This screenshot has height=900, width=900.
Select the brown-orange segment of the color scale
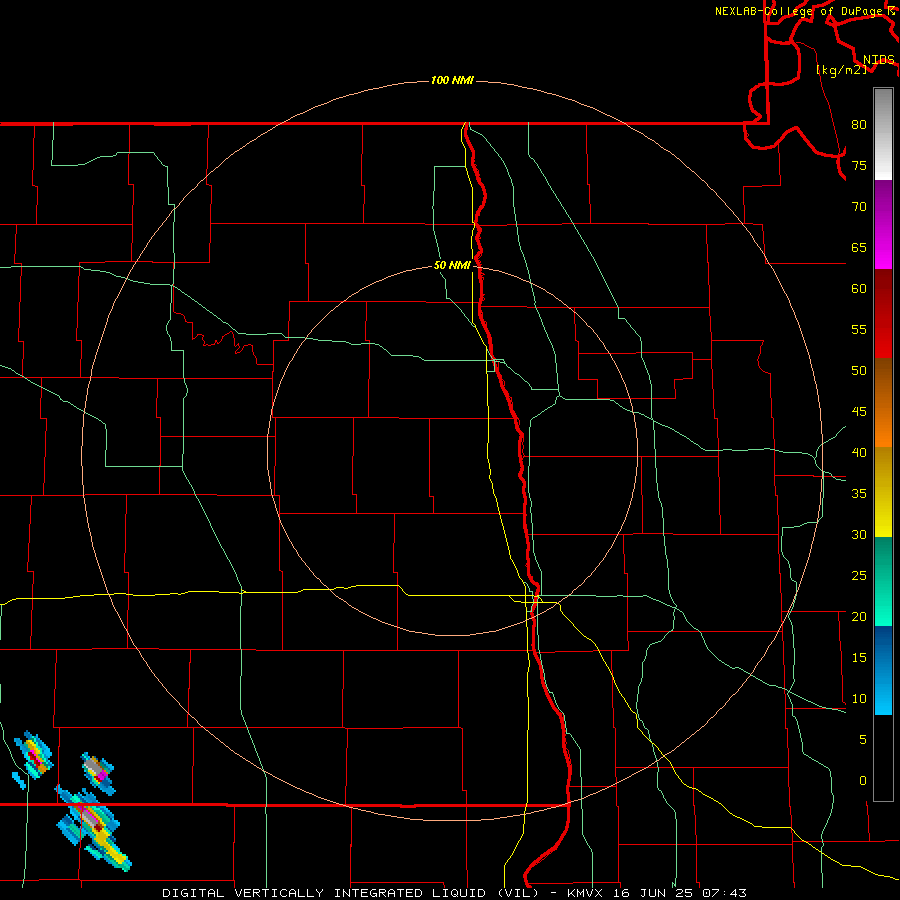tap(883, 402)
